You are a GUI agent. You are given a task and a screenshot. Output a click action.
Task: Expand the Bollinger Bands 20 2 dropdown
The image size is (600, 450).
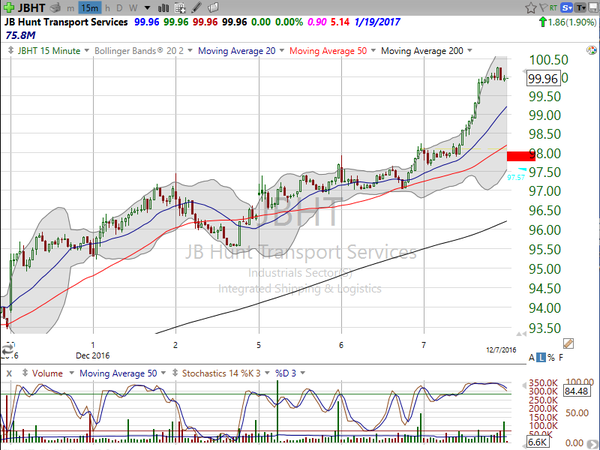pyautogui.click(x=189, y=51)
